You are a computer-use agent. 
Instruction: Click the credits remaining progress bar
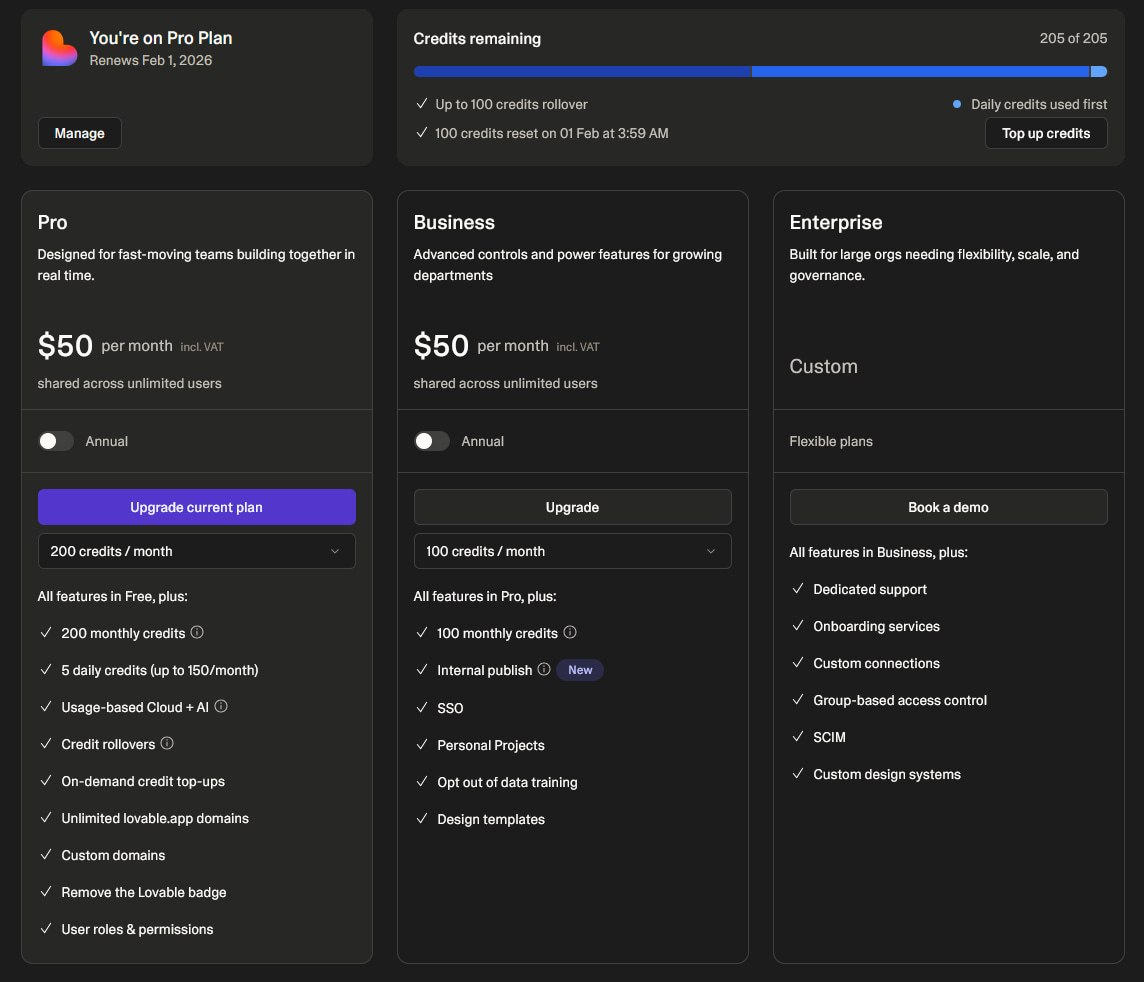(x=760, y=72)
